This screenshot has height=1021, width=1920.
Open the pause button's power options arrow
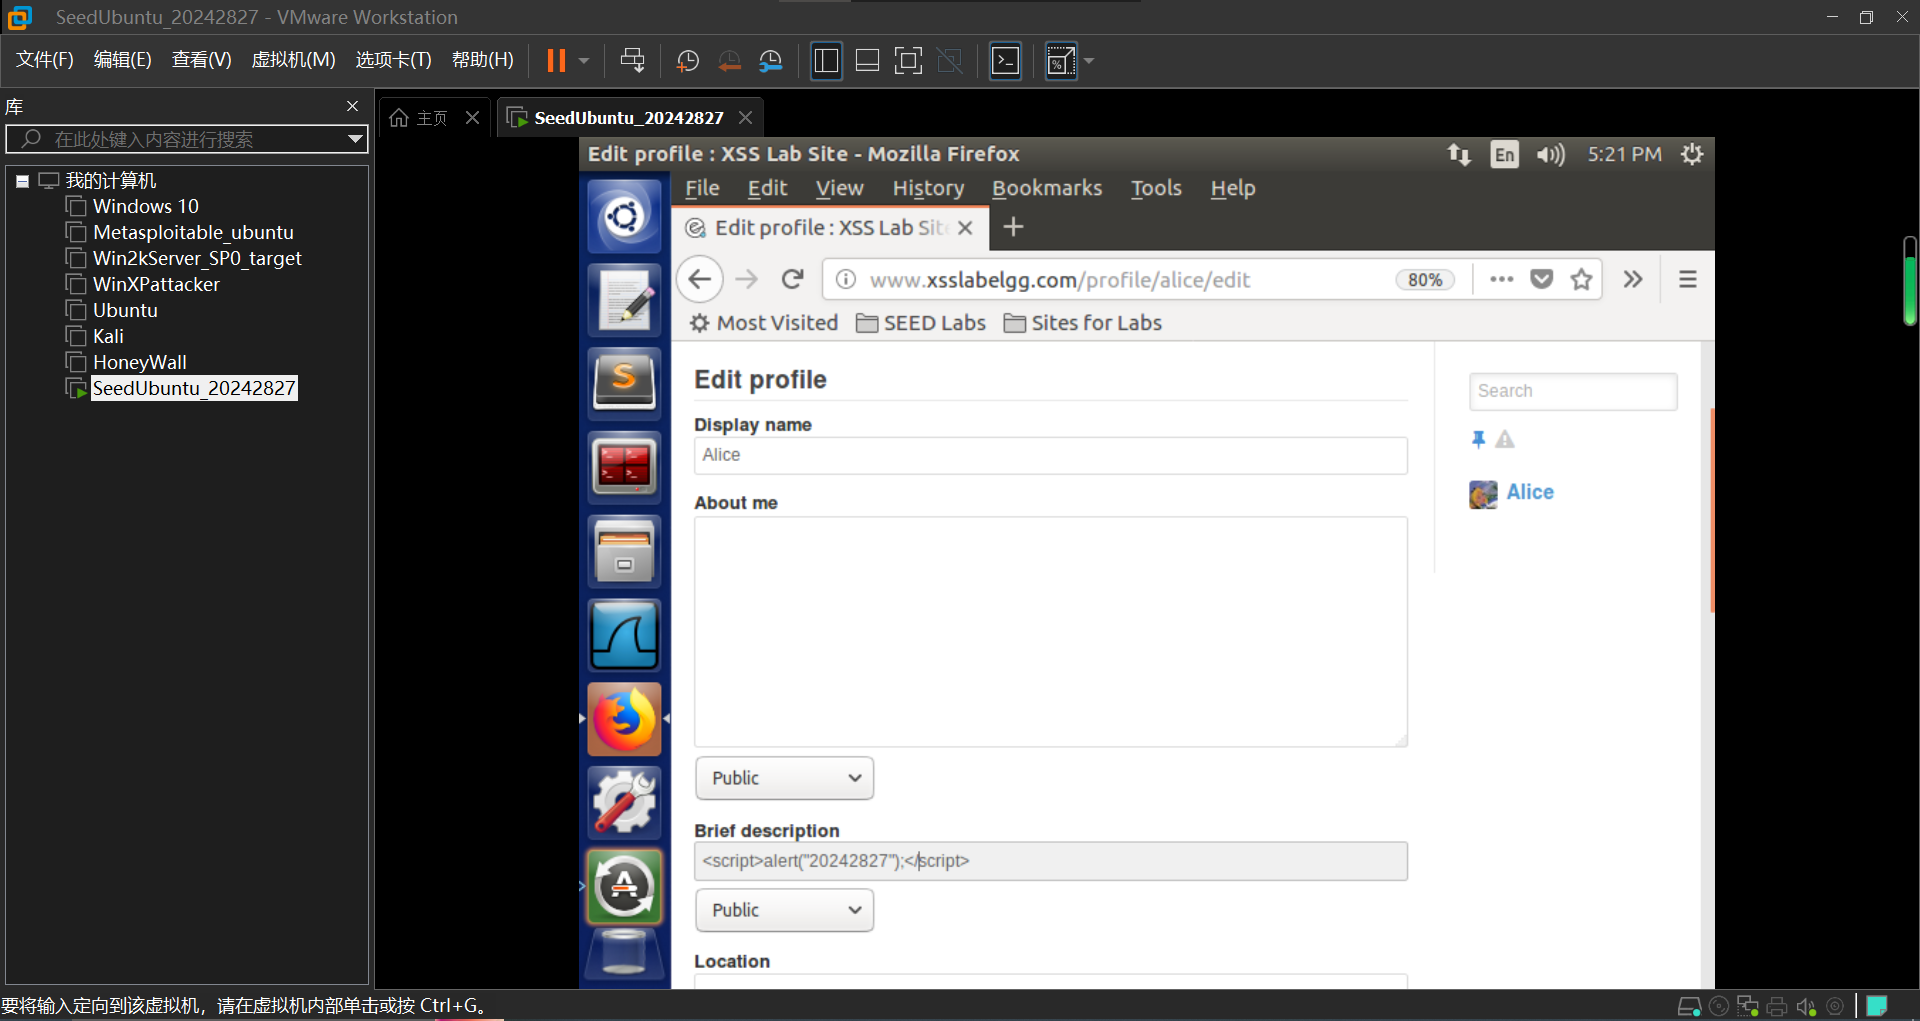point(584,61)
